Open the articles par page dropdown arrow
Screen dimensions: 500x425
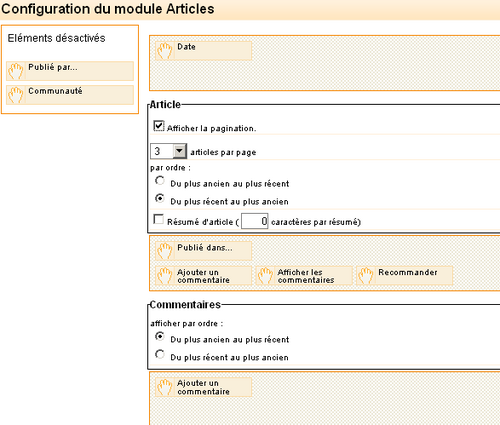(179, 151)
